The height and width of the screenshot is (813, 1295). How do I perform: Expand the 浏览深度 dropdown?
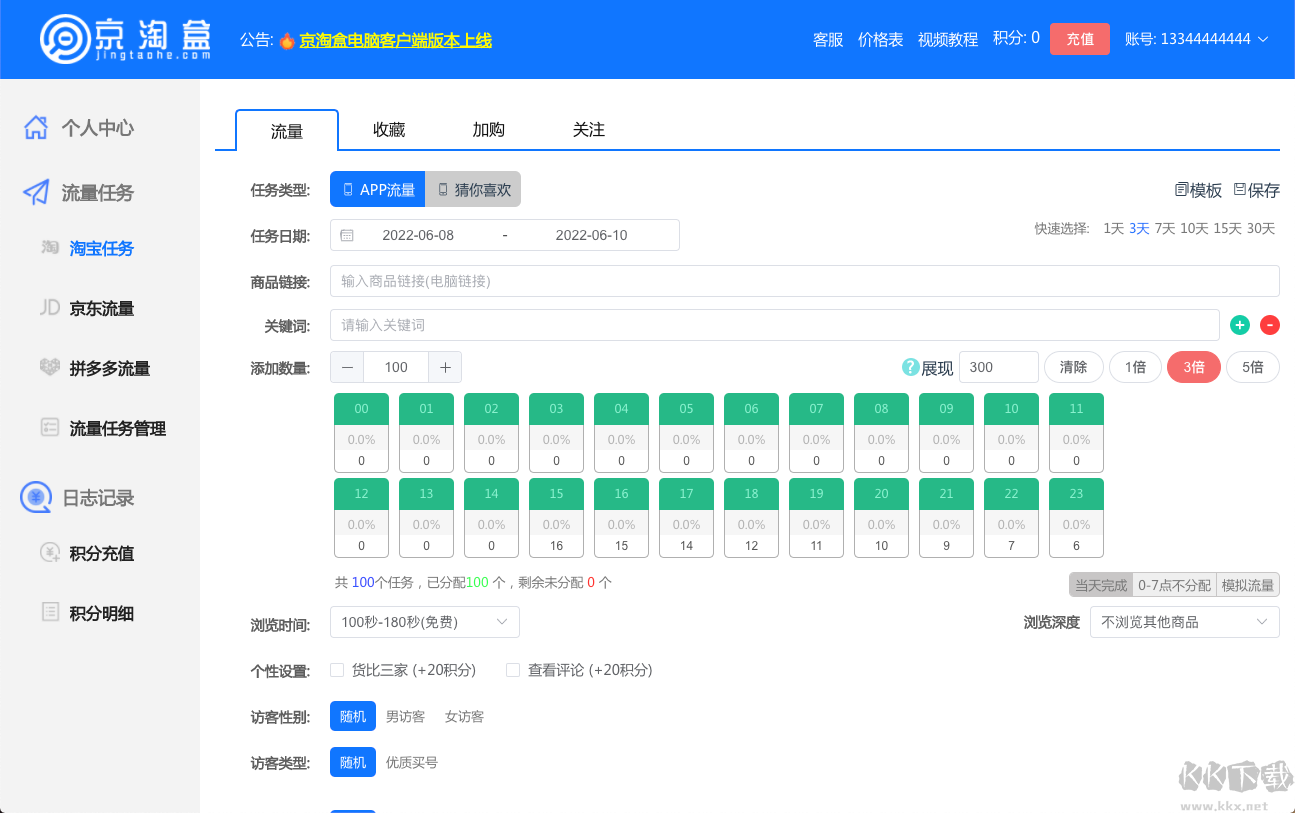click(1184, 622)
